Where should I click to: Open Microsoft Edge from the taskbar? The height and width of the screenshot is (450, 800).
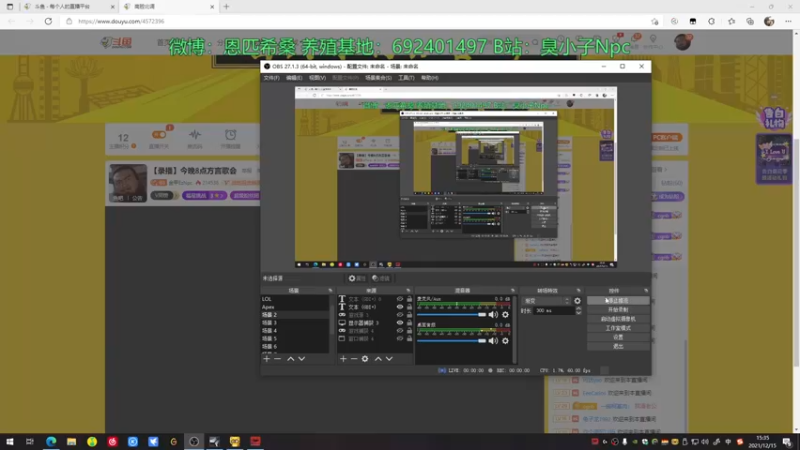coord(51,441)
